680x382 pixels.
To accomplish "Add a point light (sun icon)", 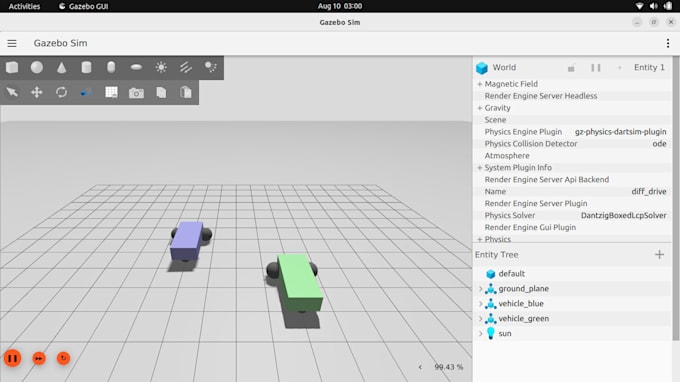I will tap(161, 67).
